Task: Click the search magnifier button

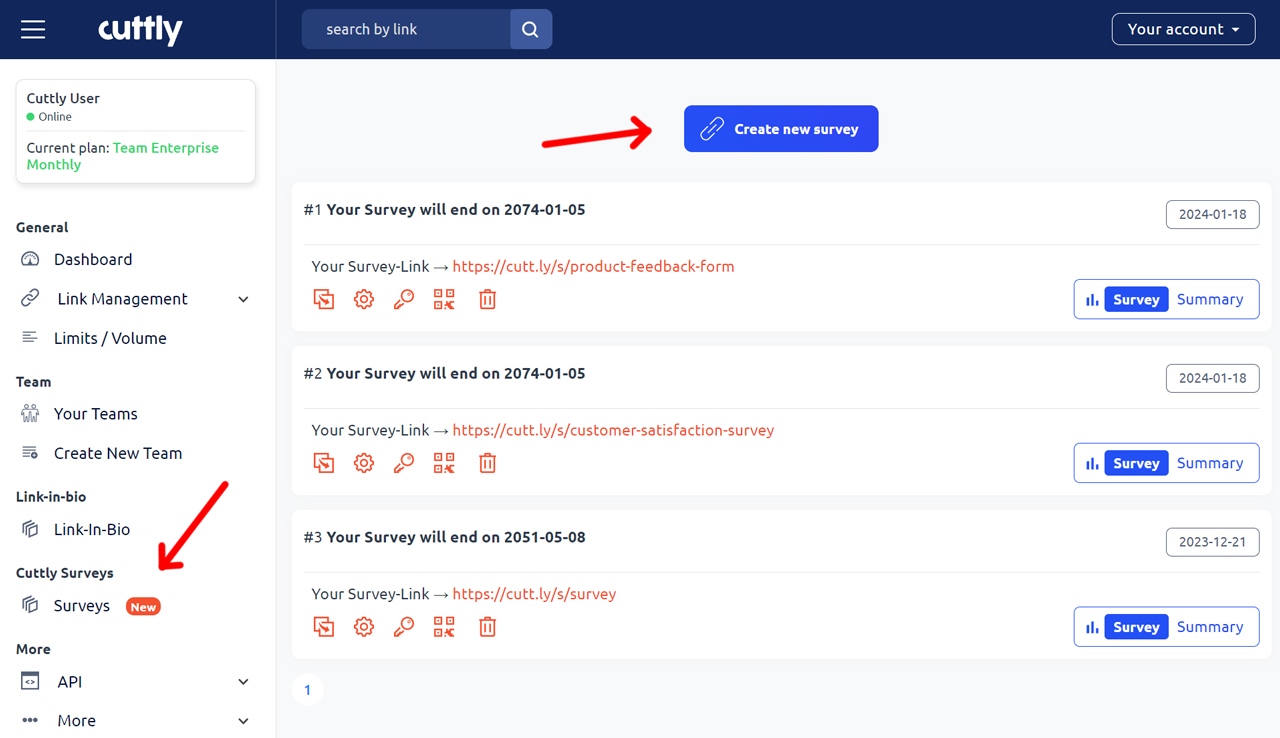Action: [531, 29]
